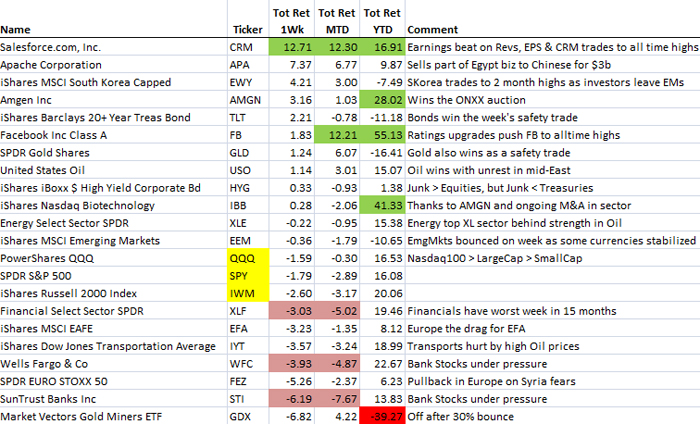The width and height of the screenshot is (700, 424).
Task: Click the HYG ticker cell
Action: pyautogui.click(x=248, y=188)
